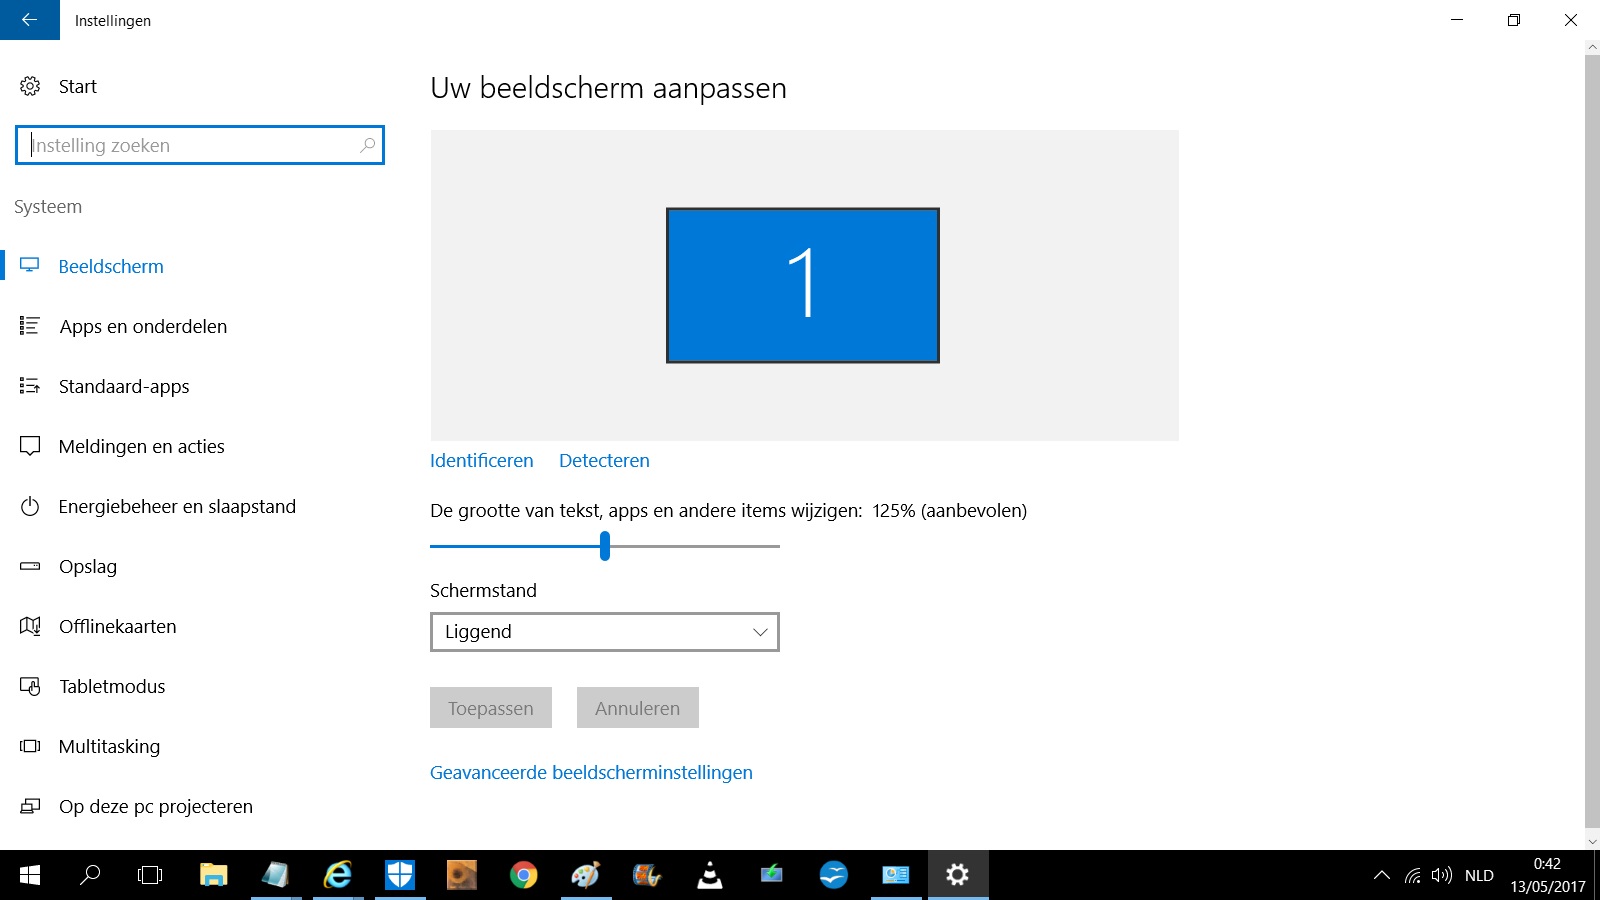
Task: Click the Start gear icon
Action: (30, 87)
